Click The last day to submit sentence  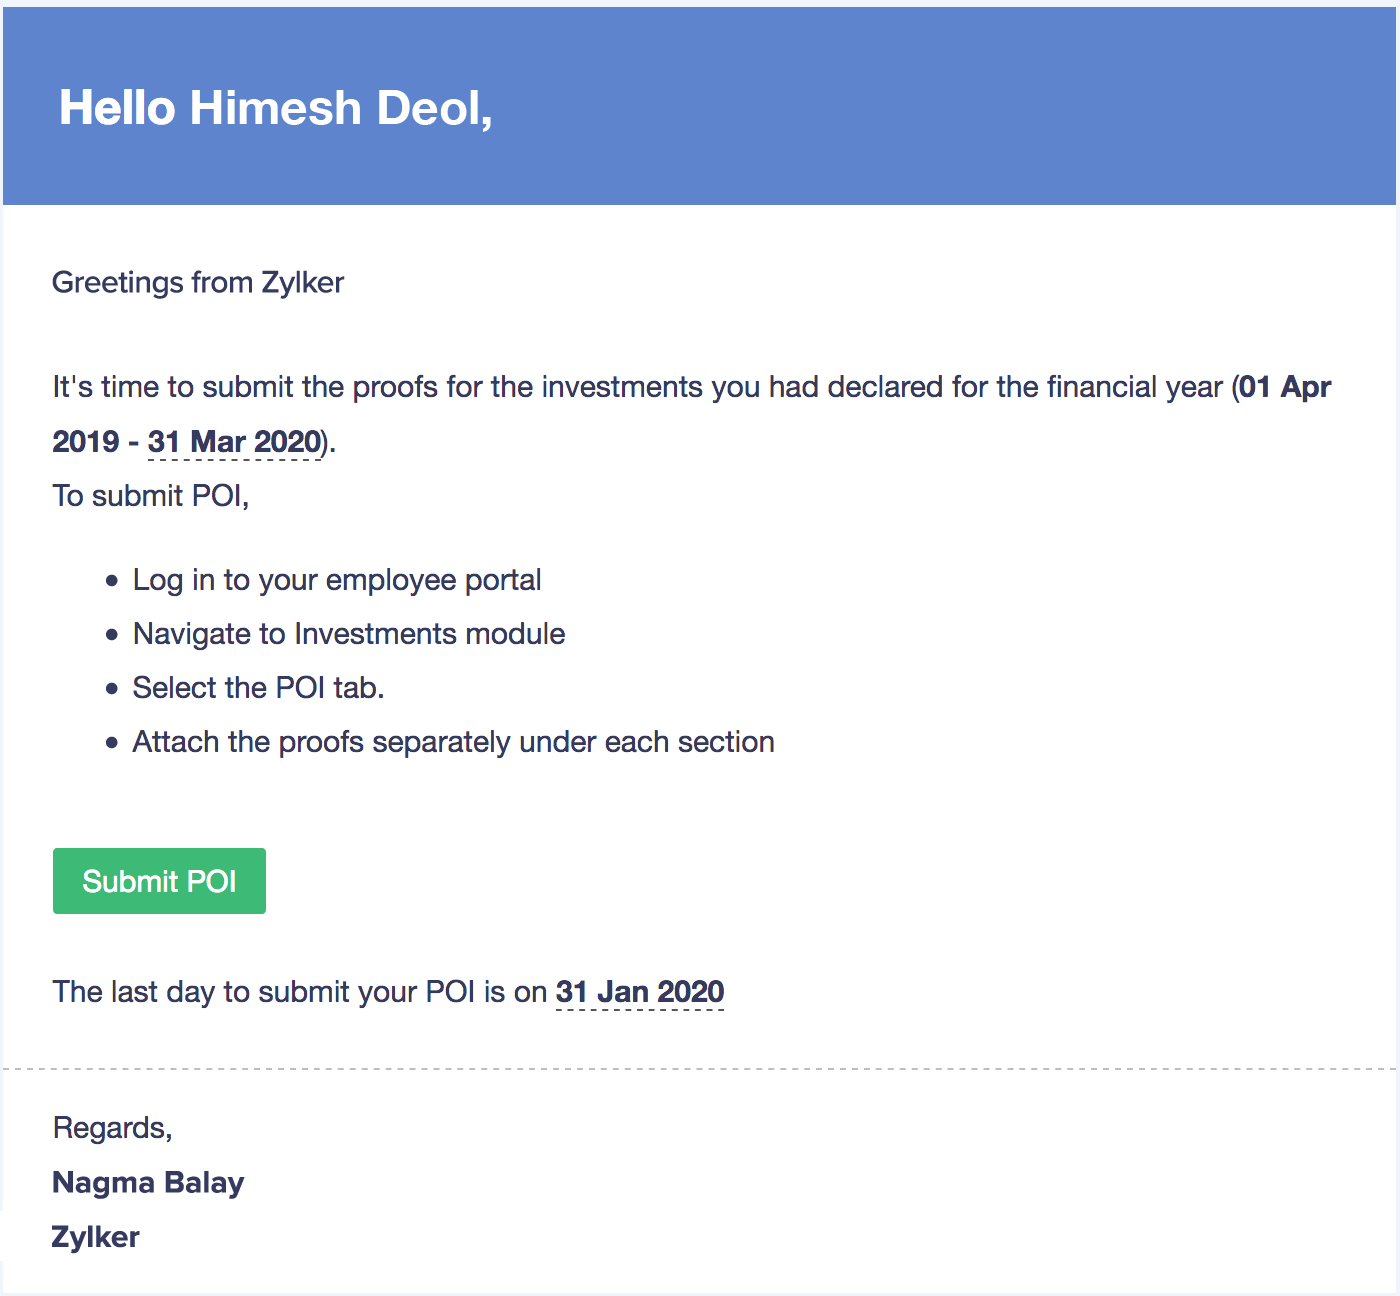300,992
